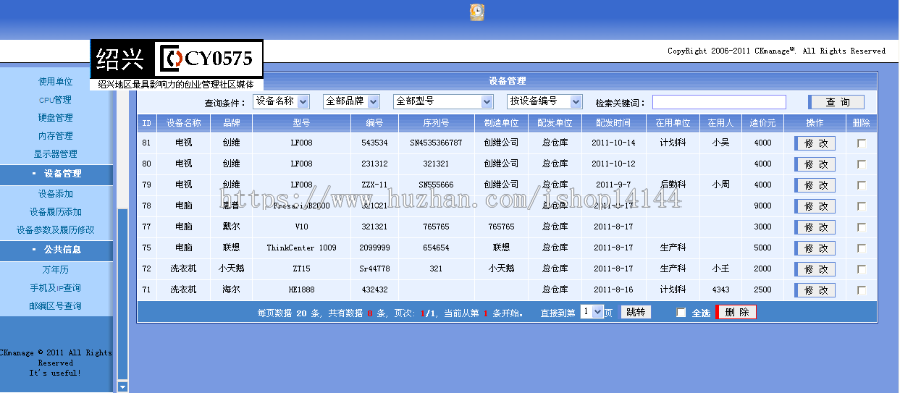Click serial number SN4535366787
900x393 pixels.
[x=436, y=143]
